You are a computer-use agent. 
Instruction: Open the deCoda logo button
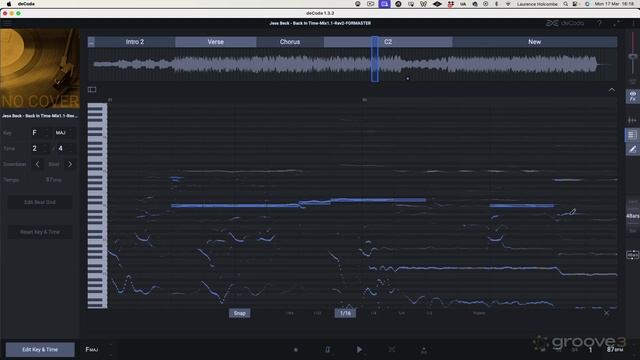point(565,23)
